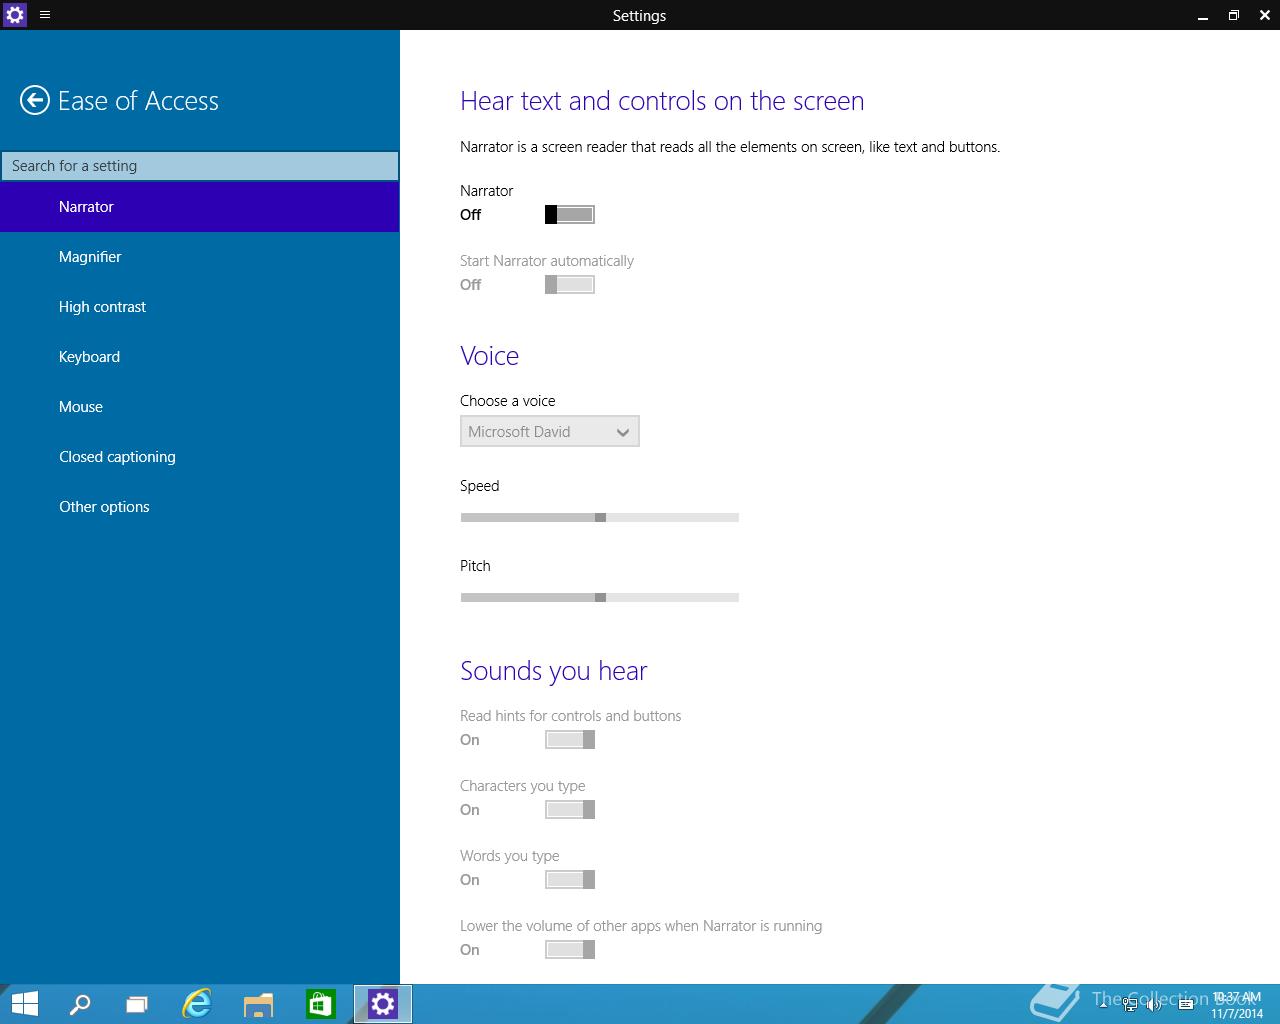Toggle Words you type switch
This screenshot has height=1024, width=1280.
[570, 879]
